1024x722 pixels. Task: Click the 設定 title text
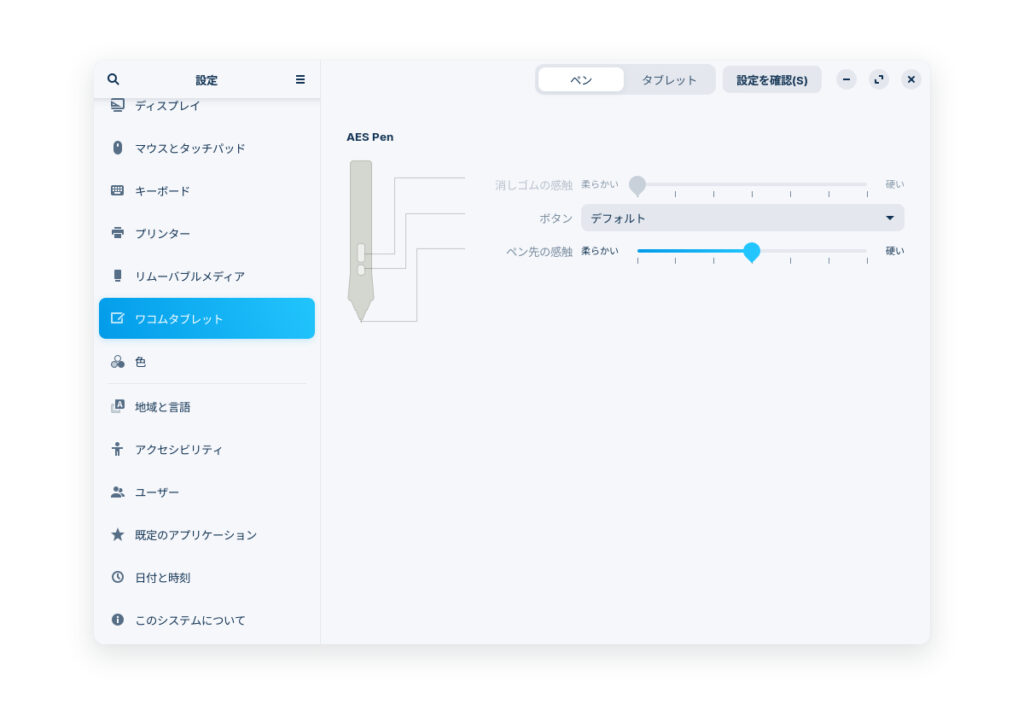coord(206,80)
